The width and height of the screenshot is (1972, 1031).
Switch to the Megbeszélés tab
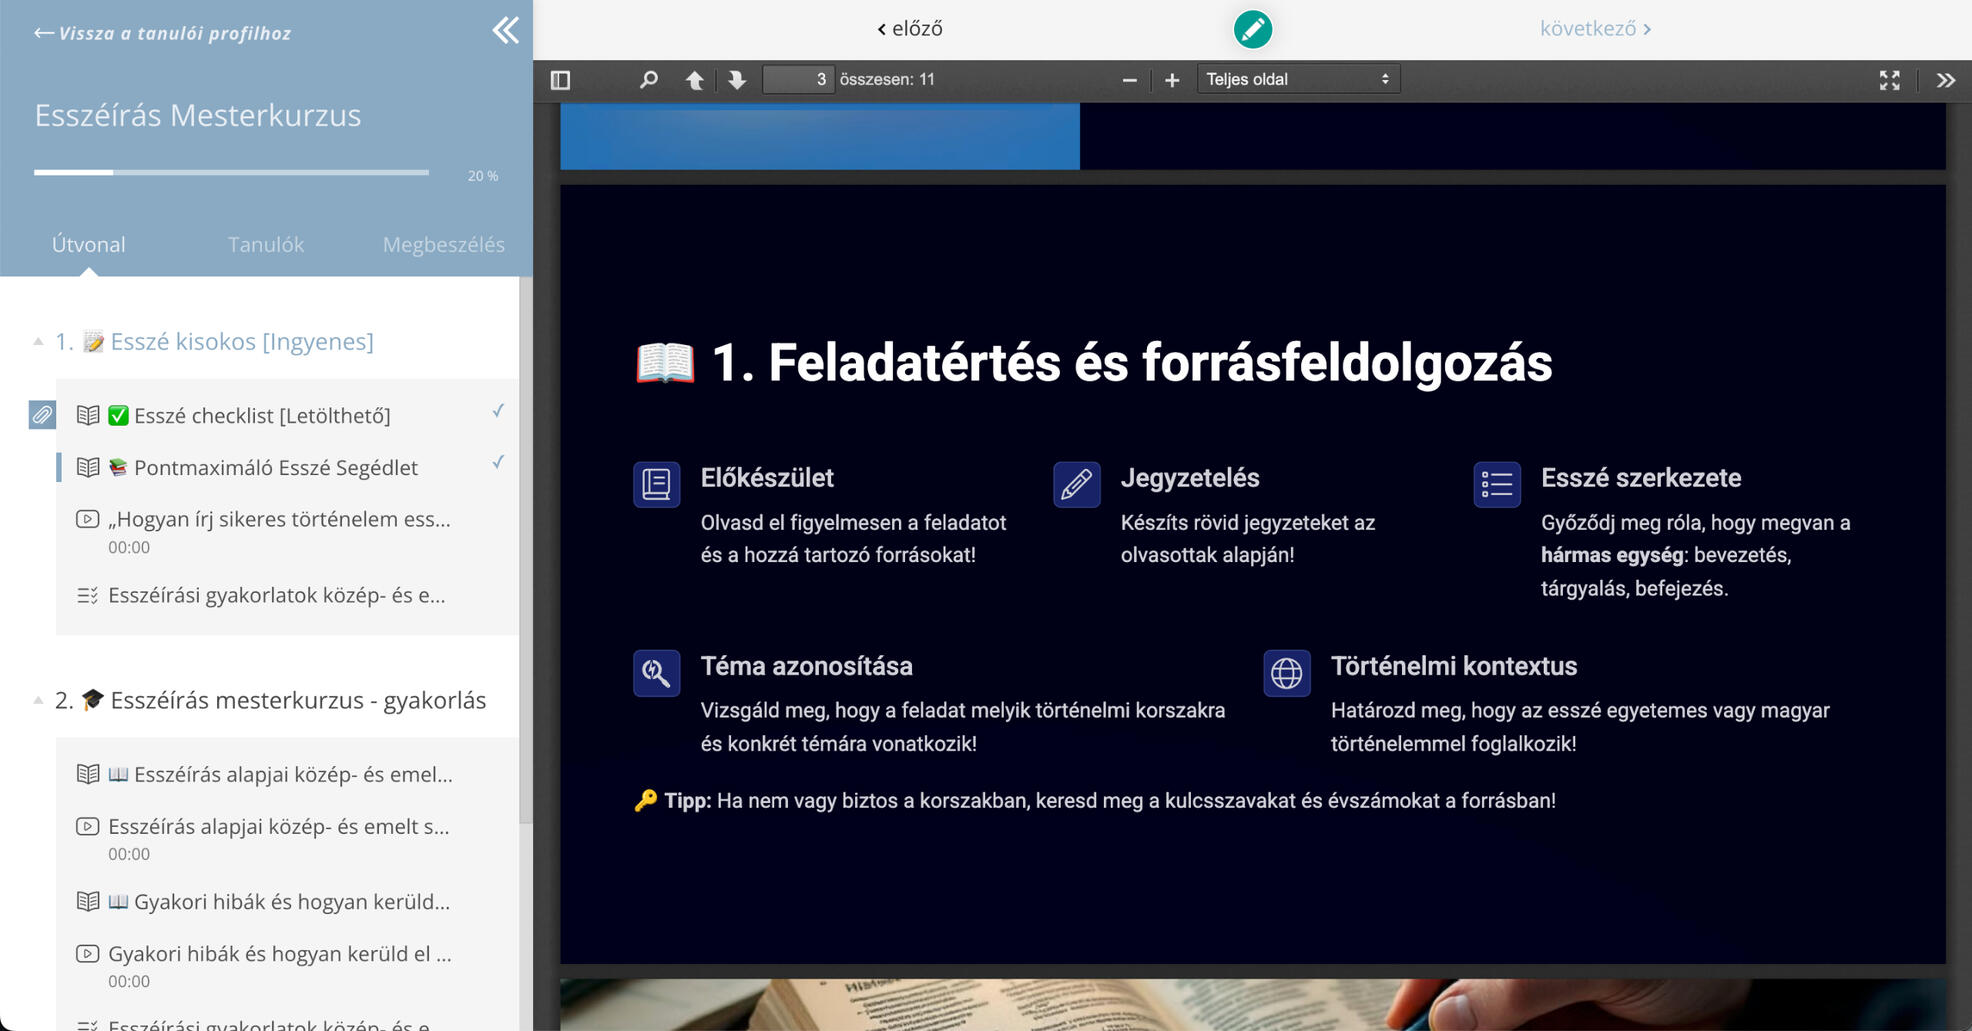443,245
